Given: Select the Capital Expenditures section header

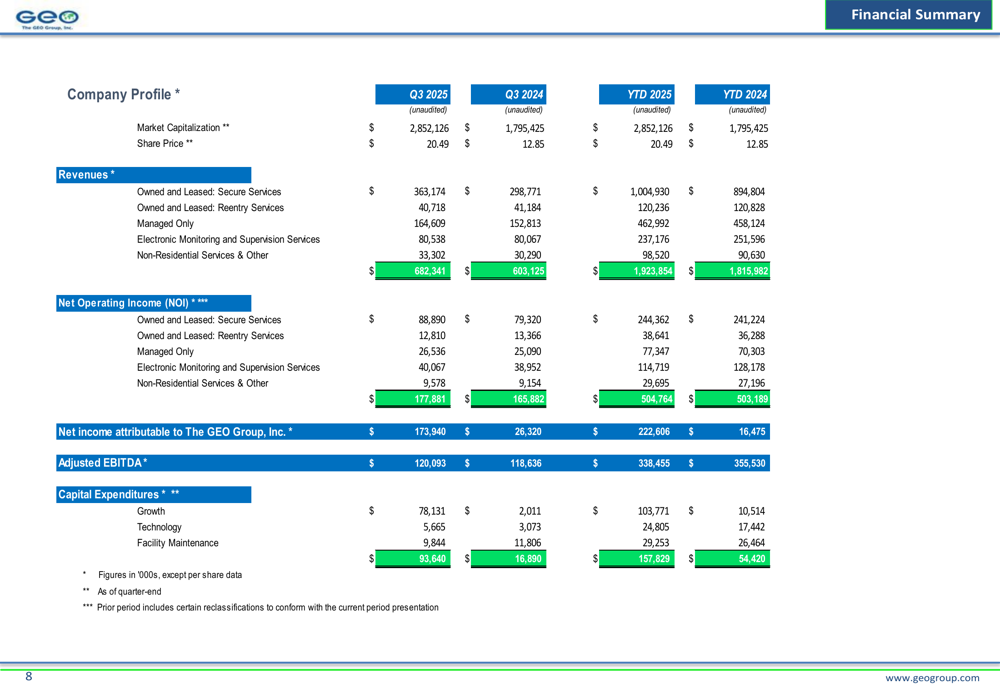Looking at the screenshot, I should point(119,495).
